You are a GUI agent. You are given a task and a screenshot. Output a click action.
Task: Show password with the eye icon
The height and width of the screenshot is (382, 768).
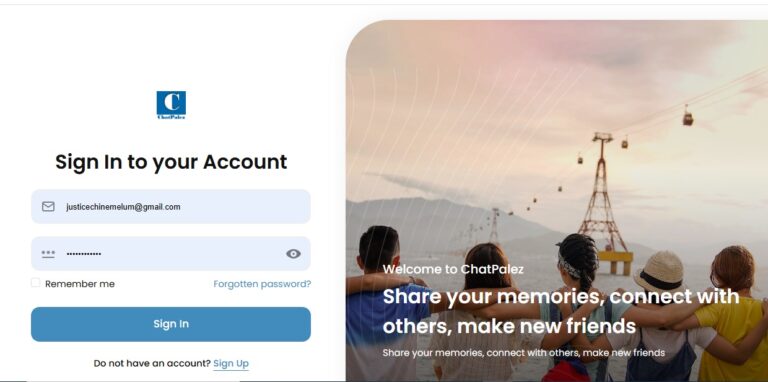pyautogui.click(x=293, y=254)
